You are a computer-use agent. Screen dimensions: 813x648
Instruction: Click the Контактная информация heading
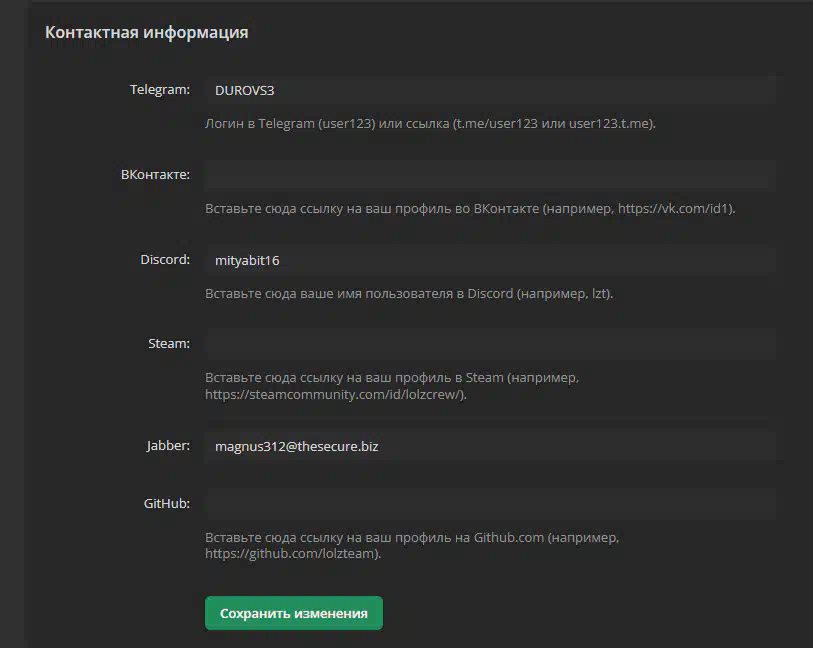point(147,32)
